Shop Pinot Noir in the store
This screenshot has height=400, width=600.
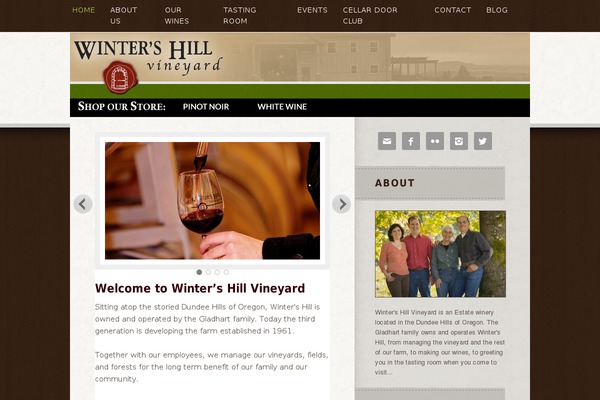click(x=206, y=107)
